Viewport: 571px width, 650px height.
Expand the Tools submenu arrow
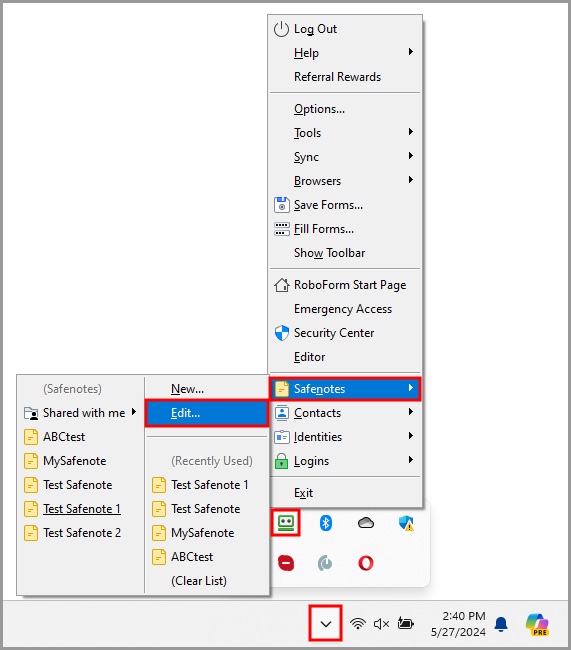pos(411,132)
